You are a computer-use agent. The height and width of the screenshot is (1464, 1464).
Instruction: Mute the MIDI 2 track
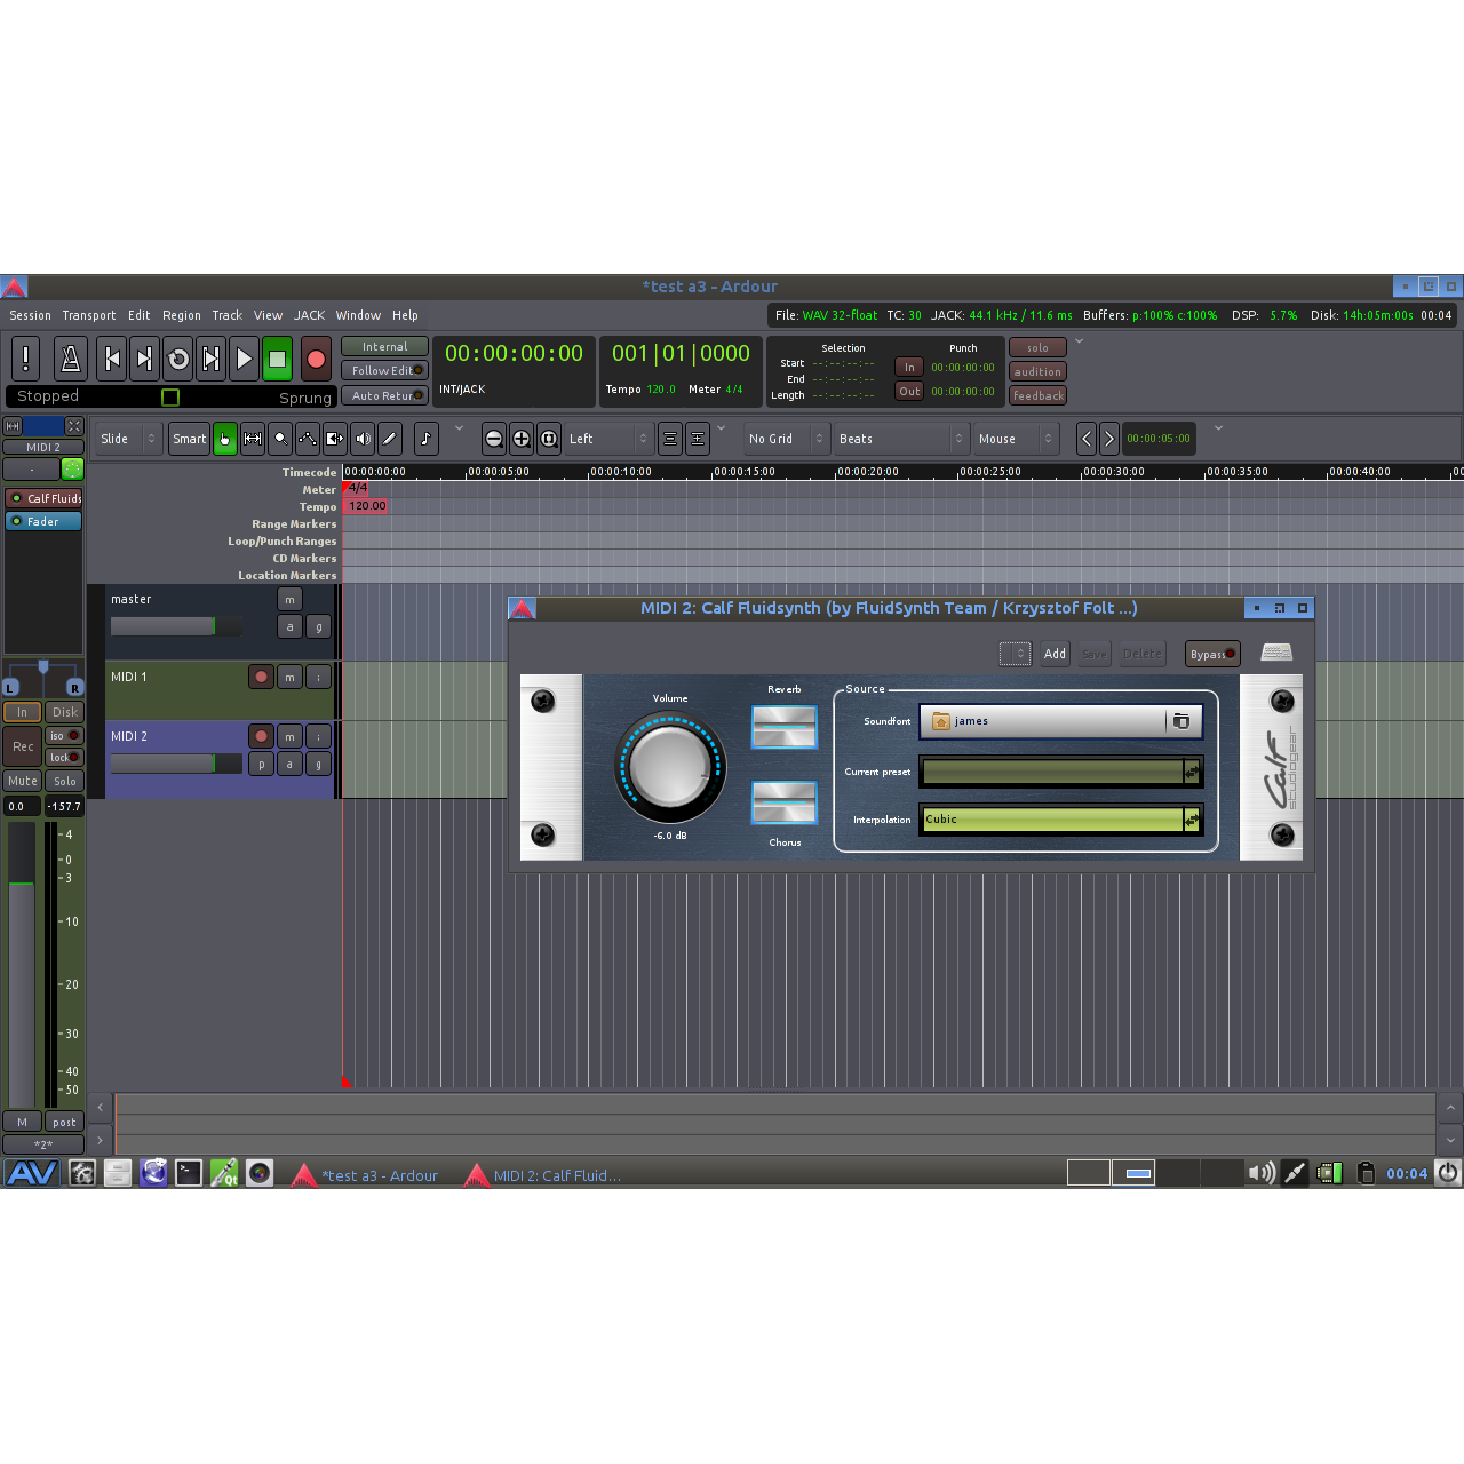290,737
